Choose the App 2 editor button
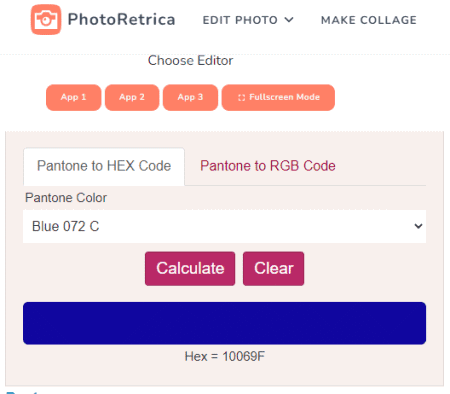The width and height of the screenshot is (450, 394). click(132, 97)
